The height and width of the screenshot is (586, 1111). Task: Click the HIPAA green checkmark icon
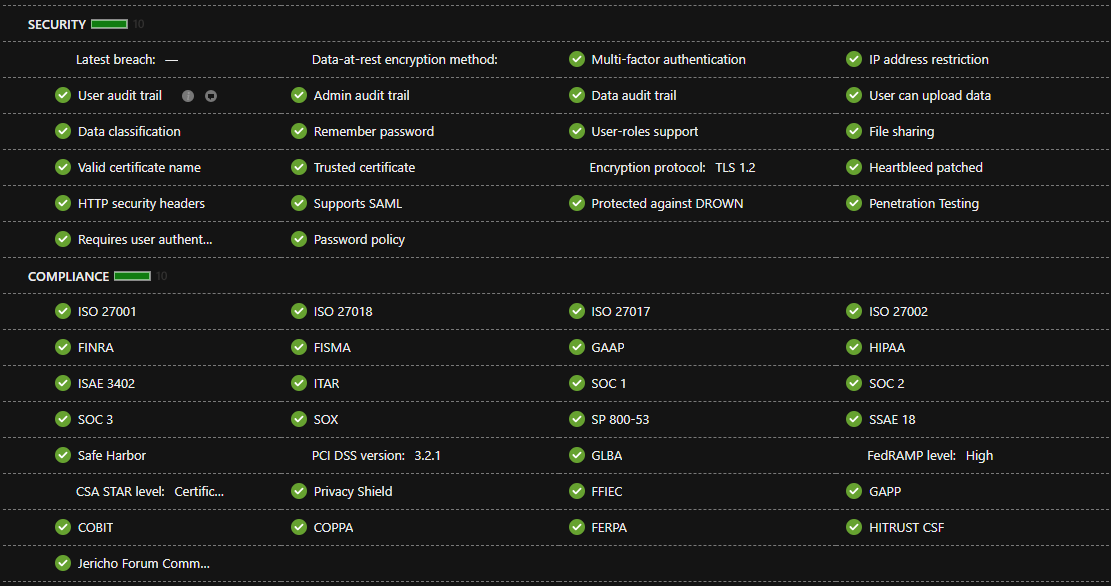[x=853, y=348]
